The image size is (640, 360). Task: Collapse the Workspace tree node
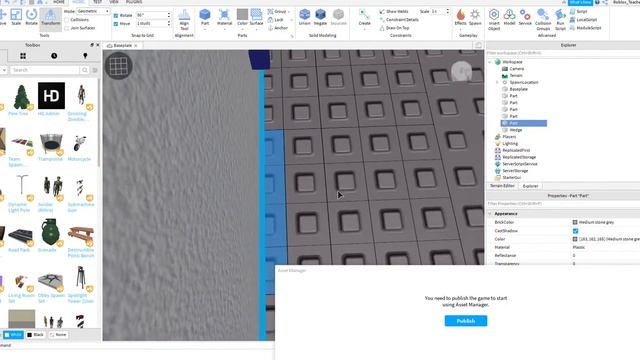click(x=490, y=62)
